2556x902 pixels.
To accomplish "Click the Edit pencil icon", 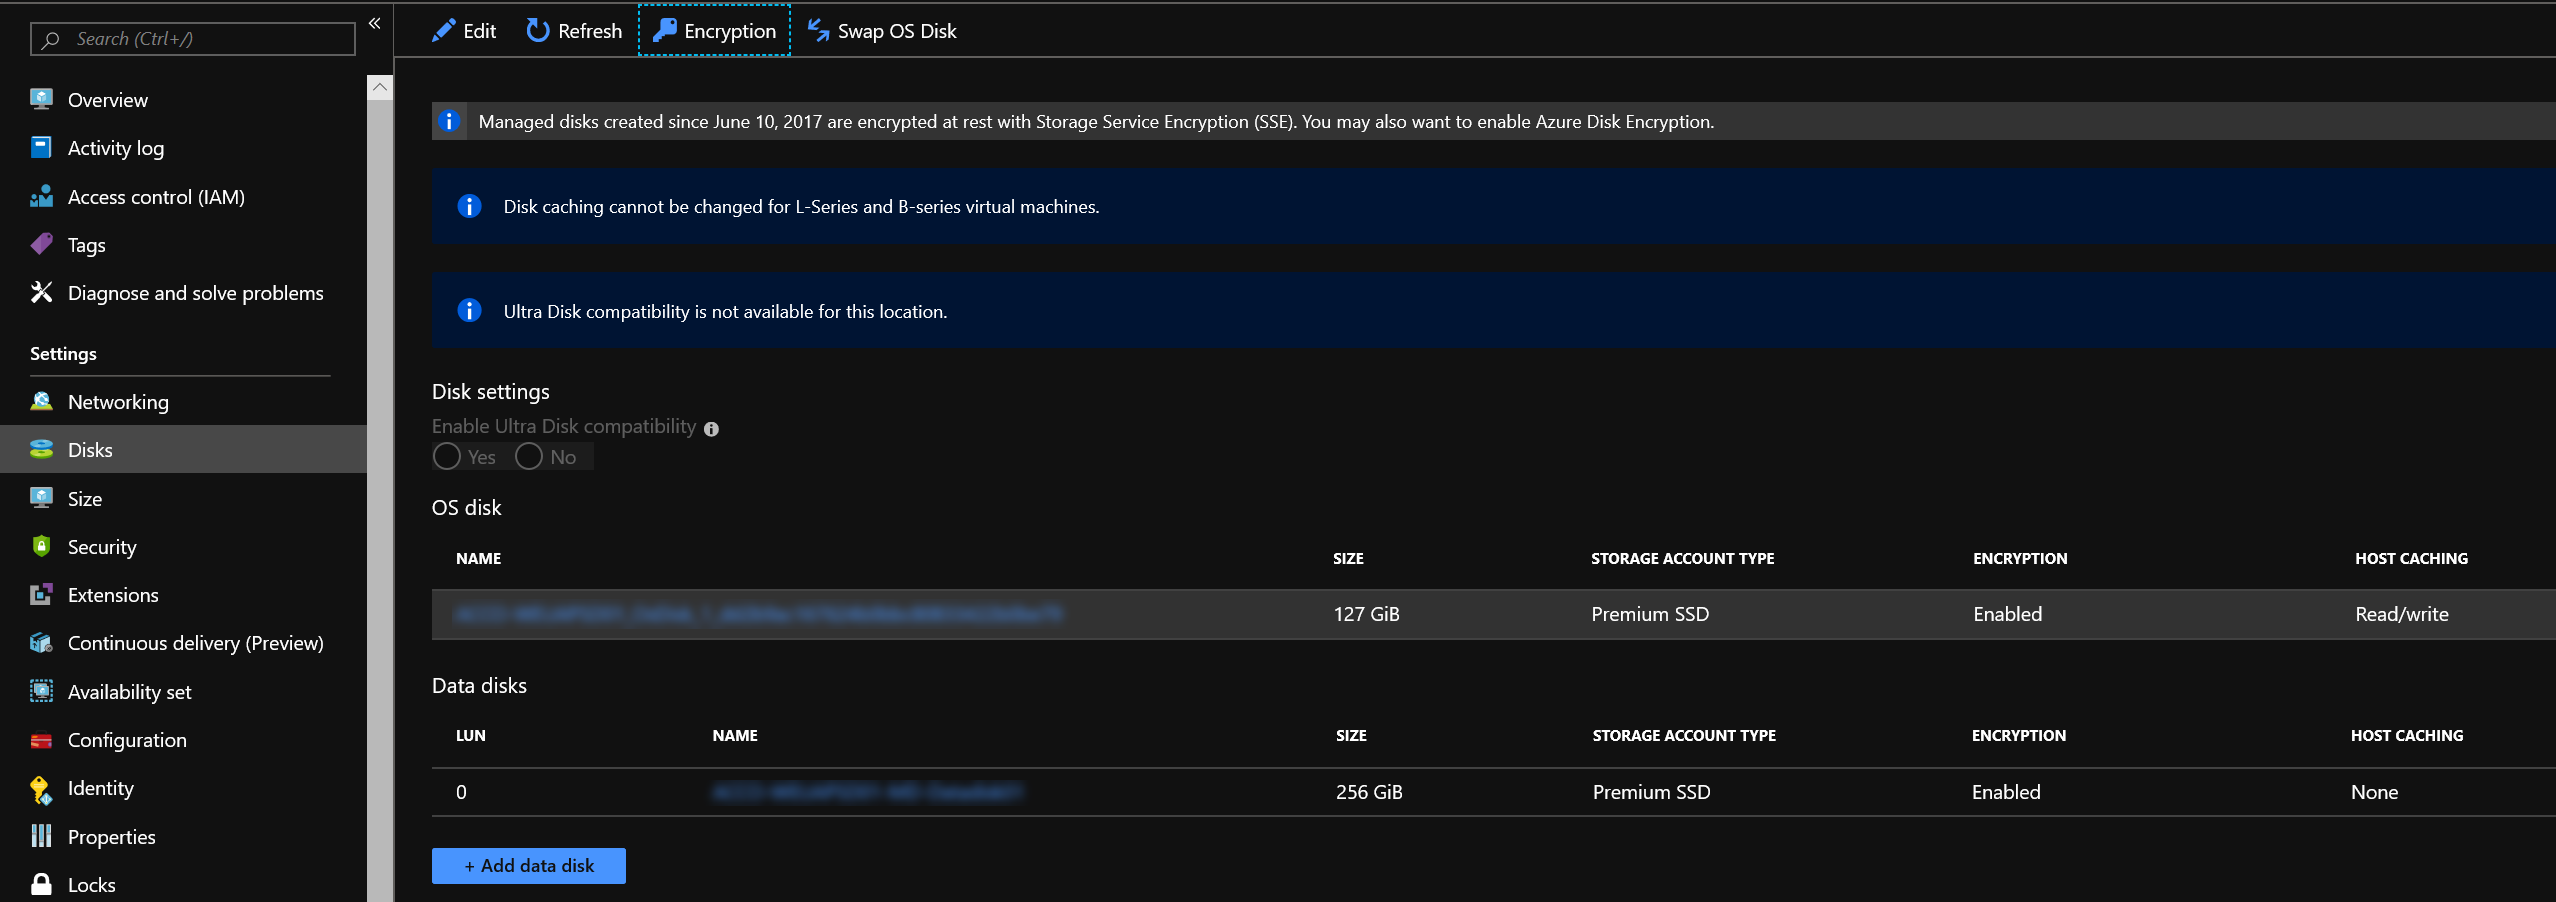I will 443,31.
